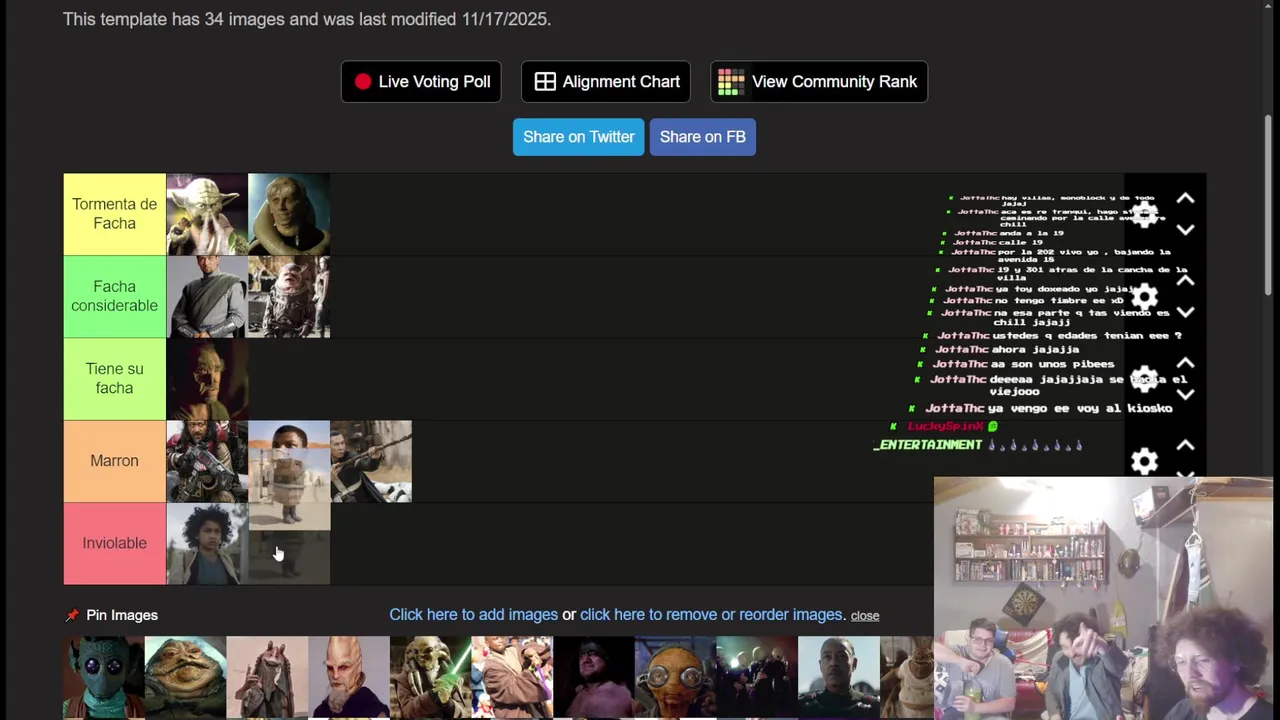Viewport: 1280px width, 720px height.
Task: Select staff-wielding man image in Marron row
Action: coord(371,461)
